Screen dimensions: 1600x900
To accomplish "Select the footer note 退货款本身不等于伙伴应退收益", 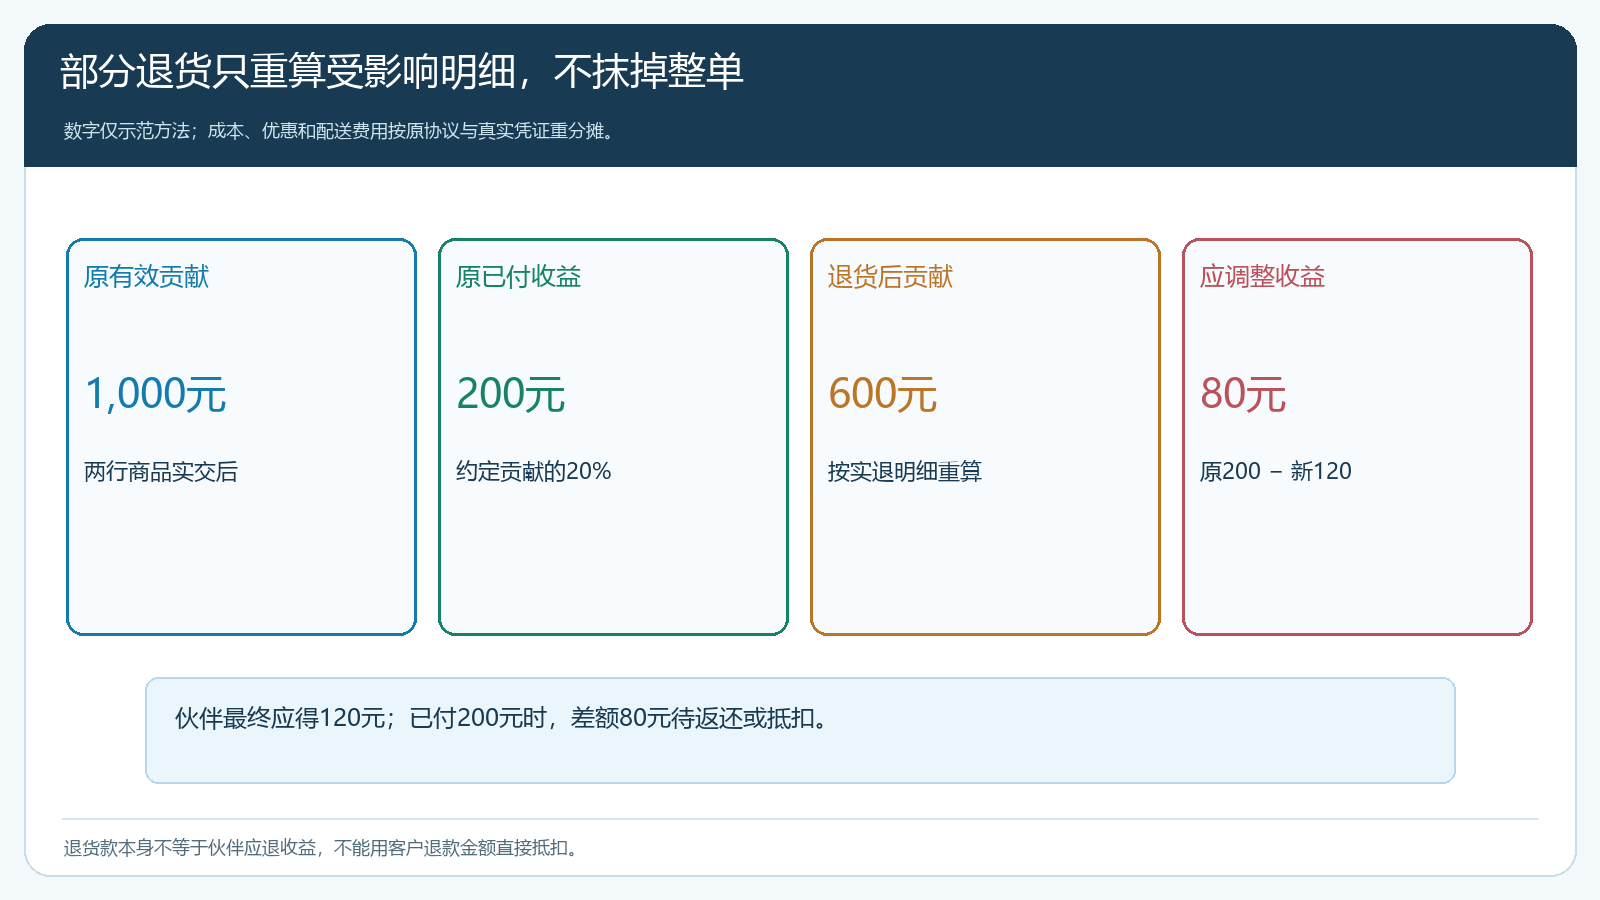I will (322, 848).
